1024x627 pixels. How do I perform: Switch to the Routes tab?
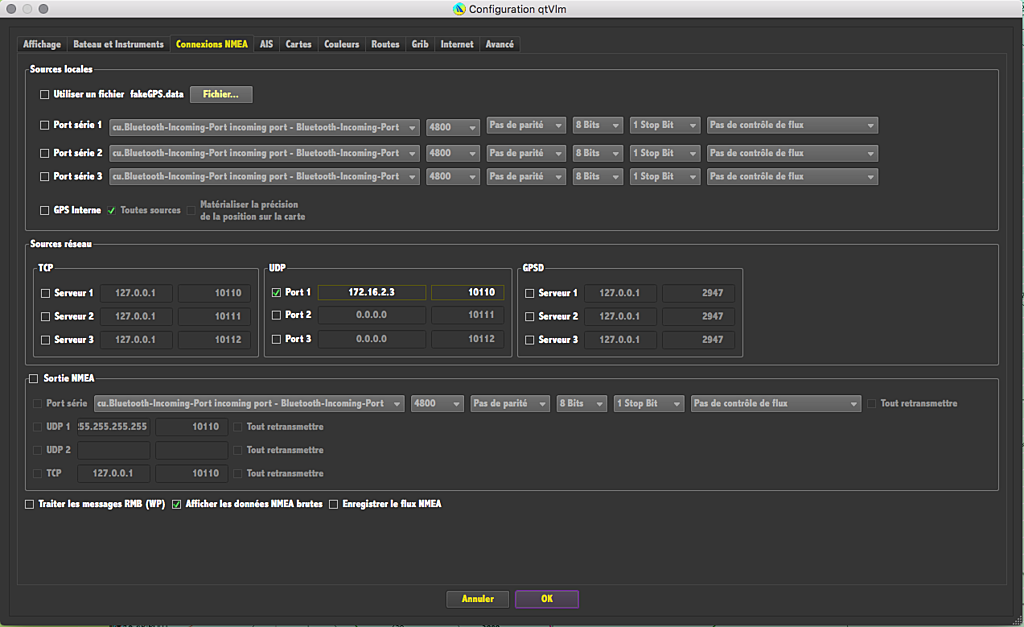click(385, 44)
